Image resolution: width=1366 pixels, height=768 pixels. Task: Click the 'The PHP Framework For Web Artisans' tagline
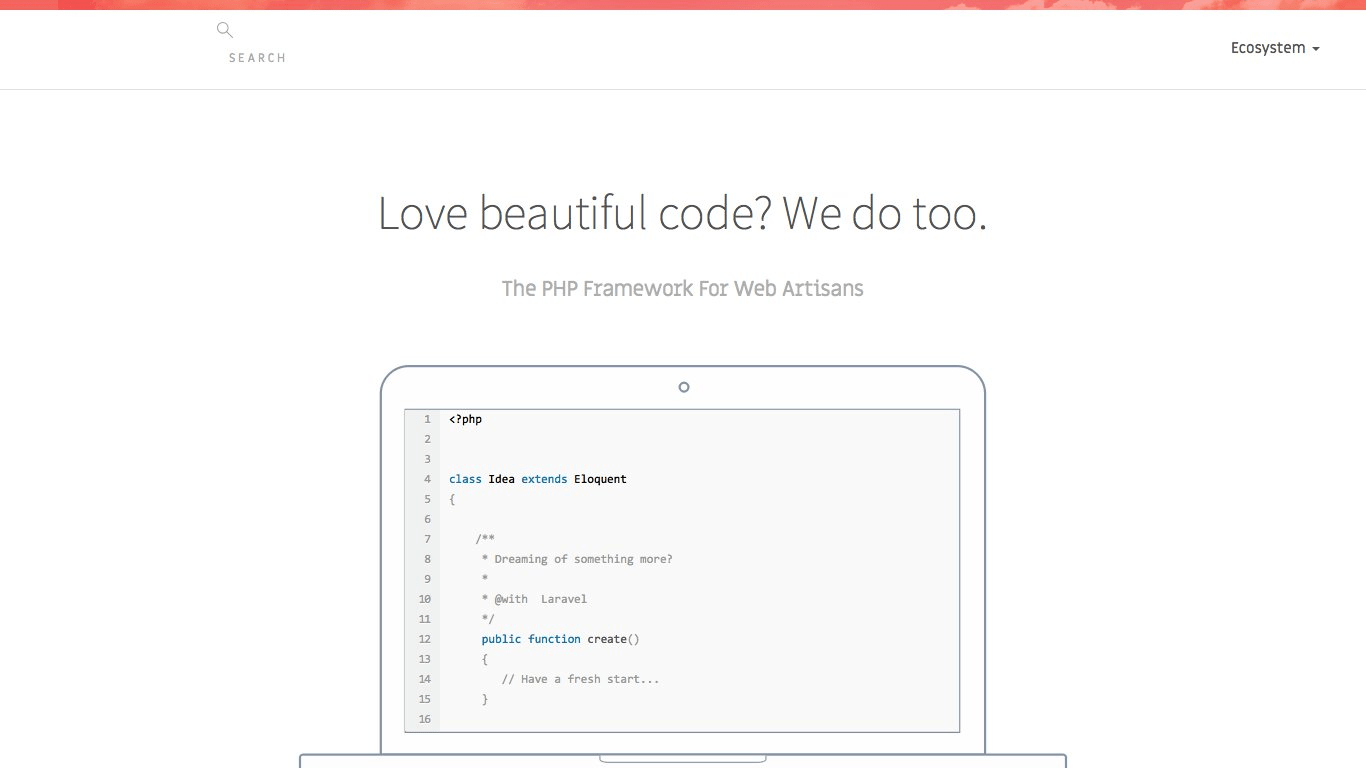coord(683,288)
